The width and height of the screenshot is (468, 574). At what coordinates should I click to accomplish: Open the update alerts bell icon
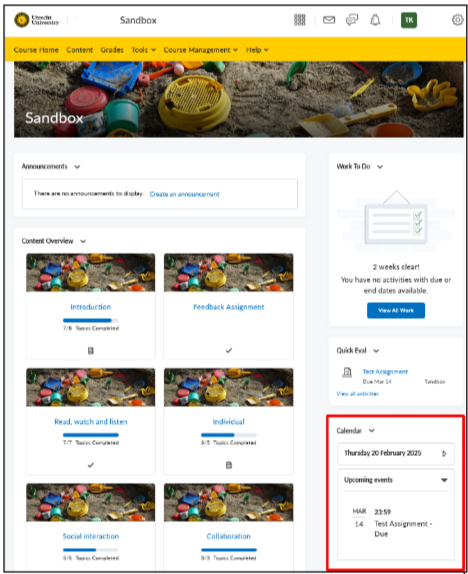pos(375,20)
